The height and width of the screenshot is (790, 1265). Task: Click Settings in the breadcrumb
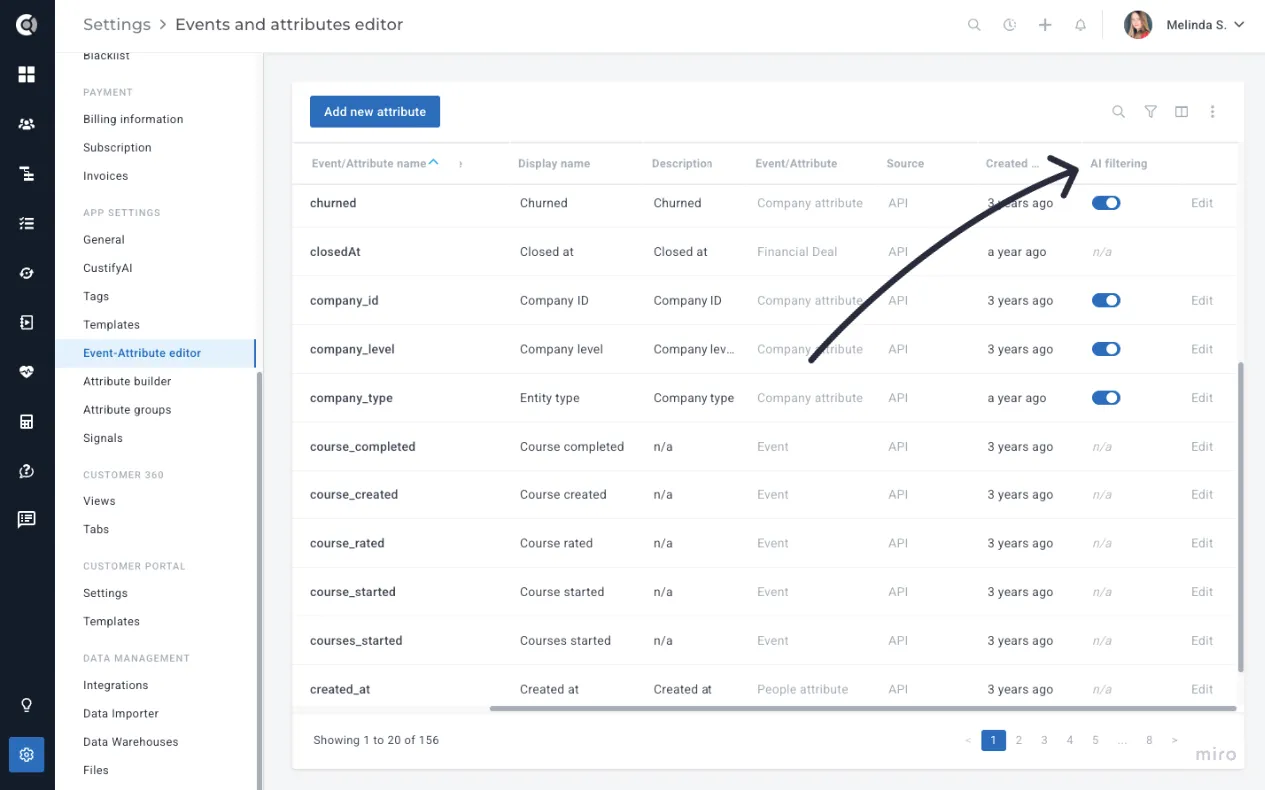[x=117, y=25]
